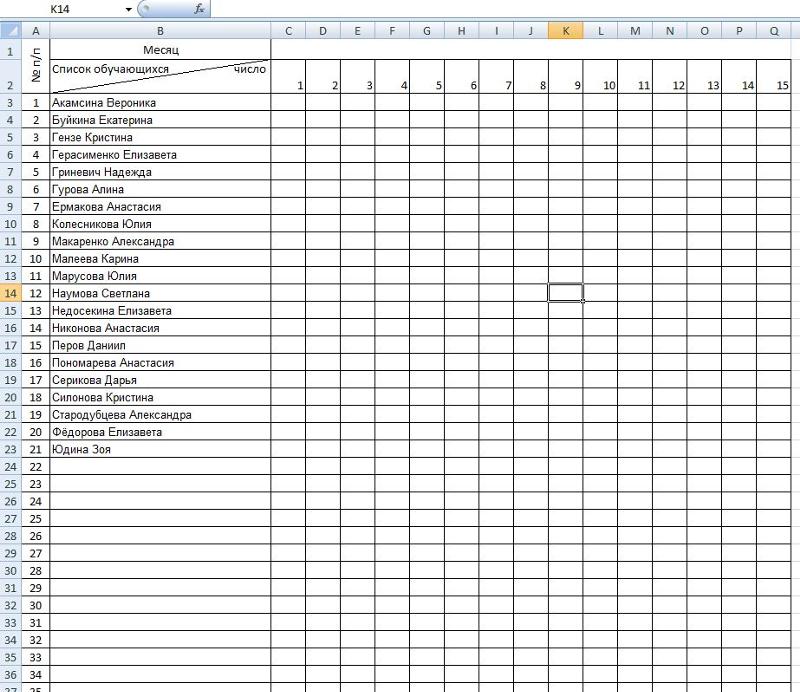This screenshot has width=800, height=692.
Task: Click the cell Пономарева Анастасия
Action: (160, 363)
